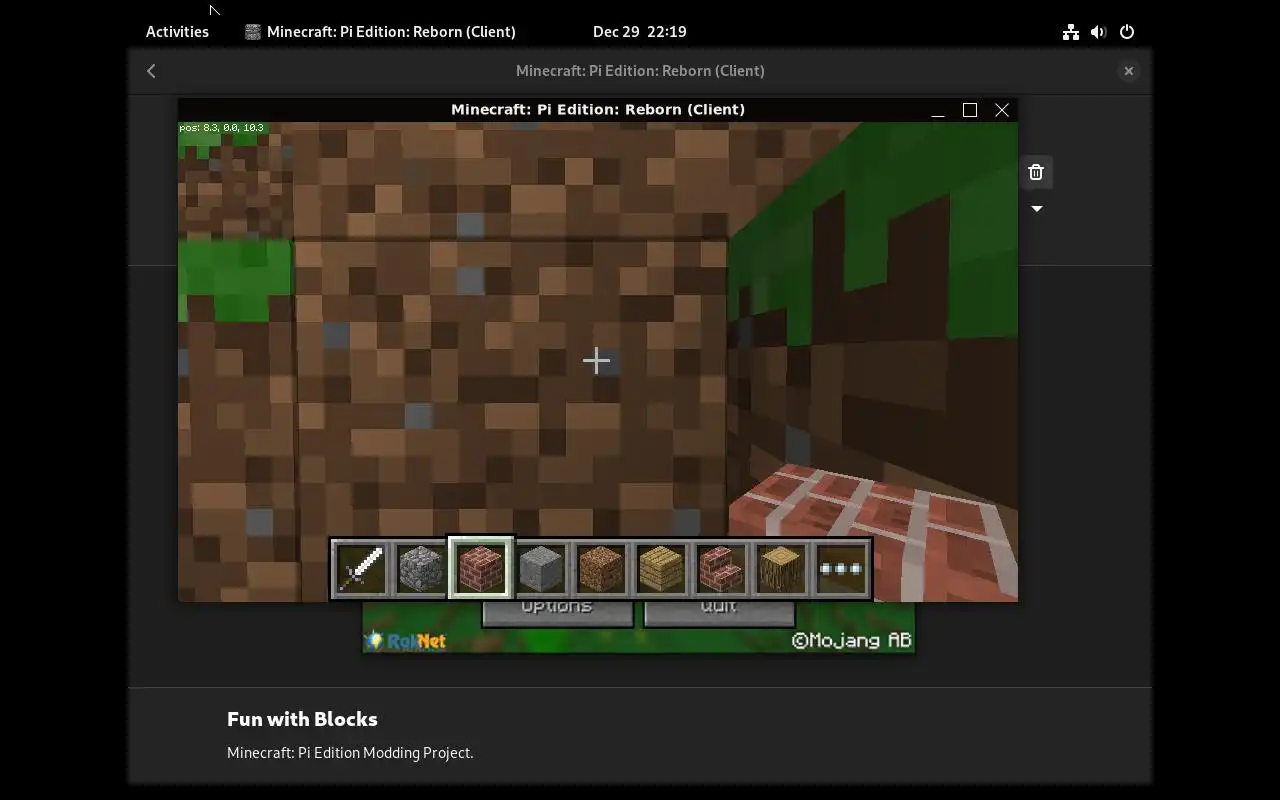Click the 'Minecraft: Pi Edition Modding Project.' description

(x=350, y=752)
